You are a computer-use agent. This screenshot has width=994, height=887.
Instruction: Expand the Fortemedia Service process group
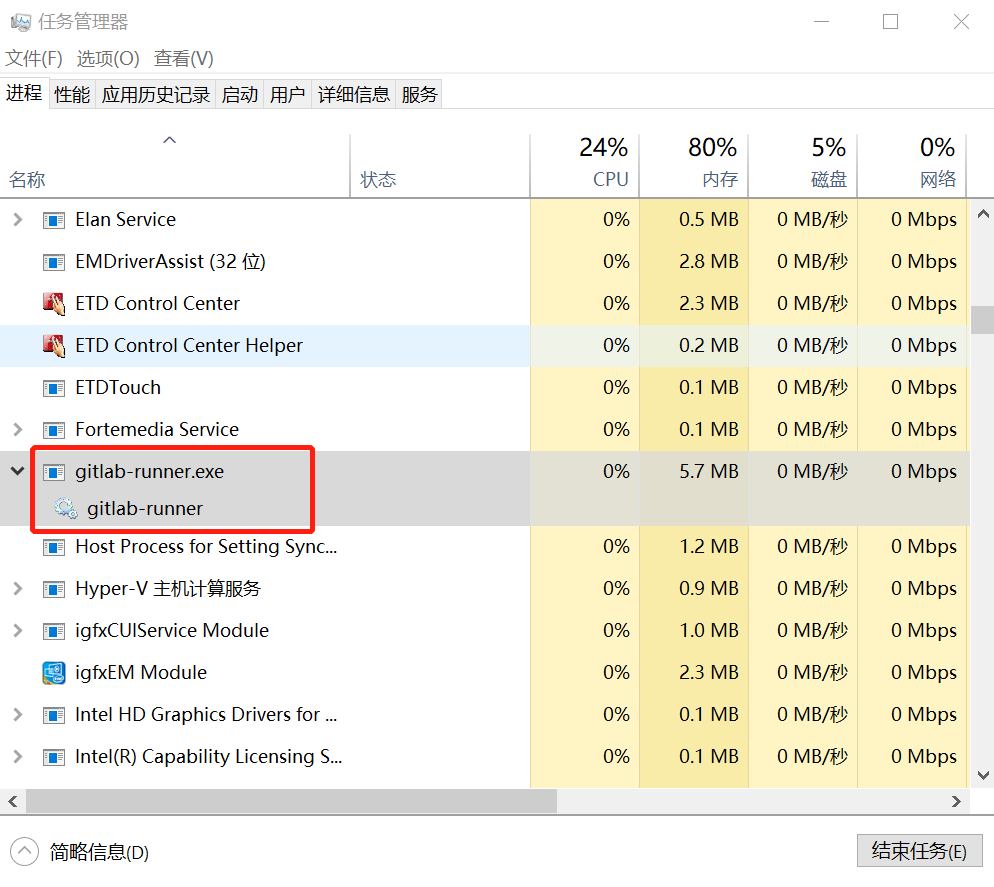[x=16, y=429]
